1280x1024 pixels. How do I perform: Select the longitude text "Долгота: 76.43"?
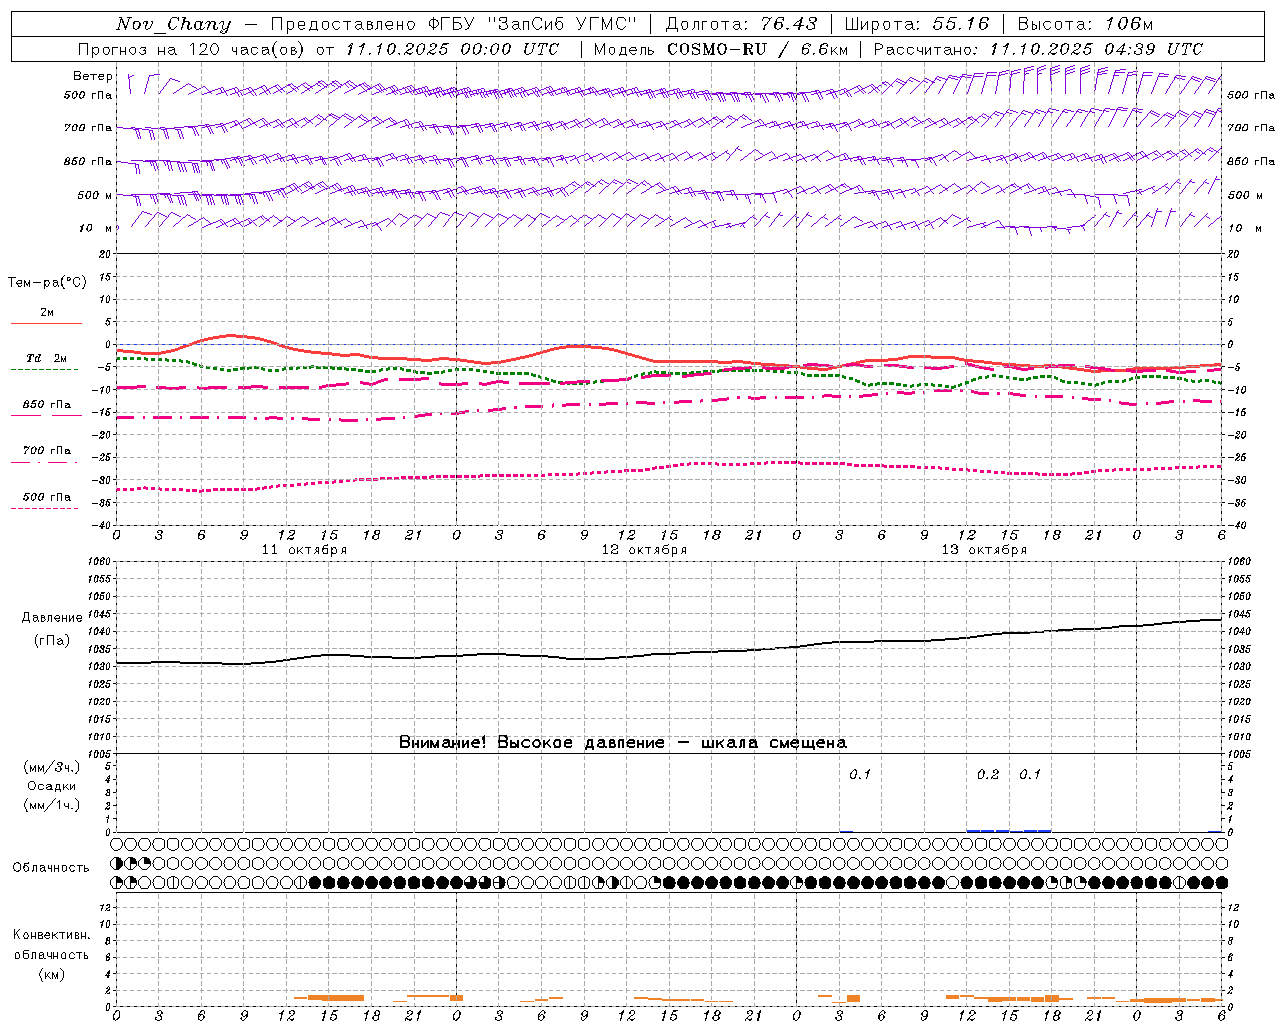click(741, 24)
